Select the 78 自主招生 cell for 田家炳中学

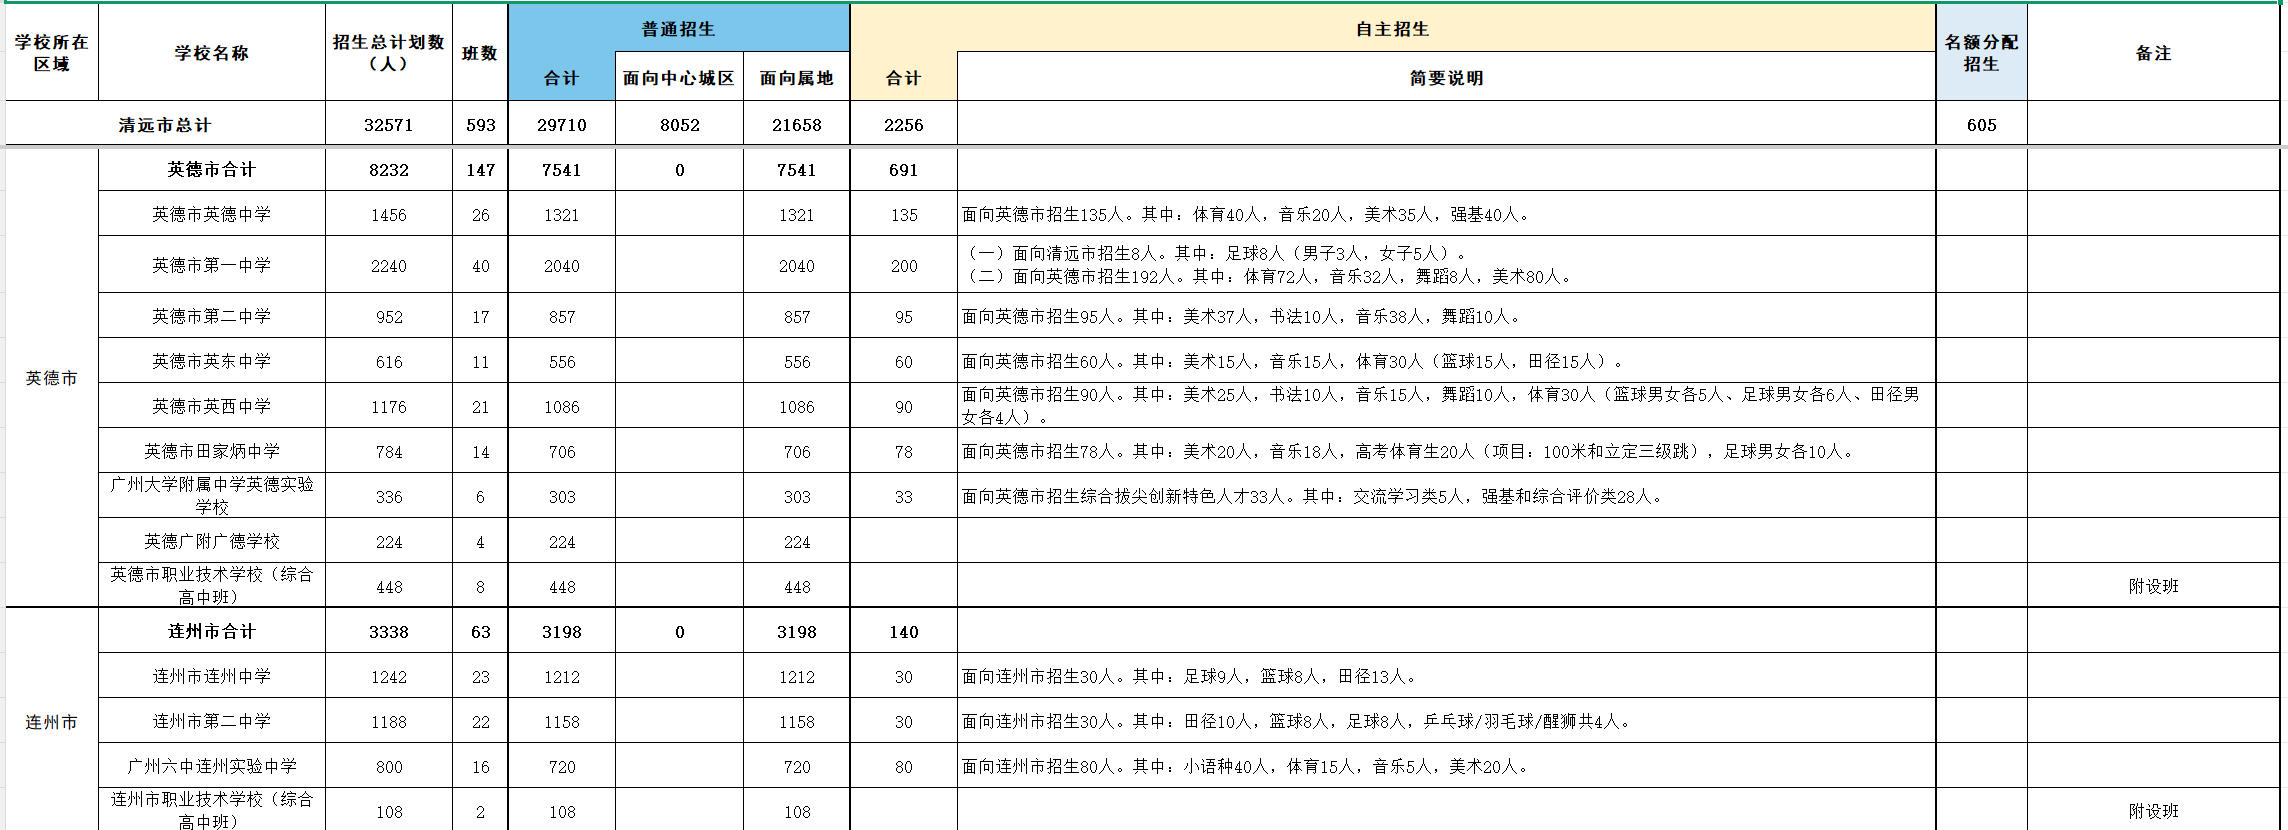[x=904, y=451]
